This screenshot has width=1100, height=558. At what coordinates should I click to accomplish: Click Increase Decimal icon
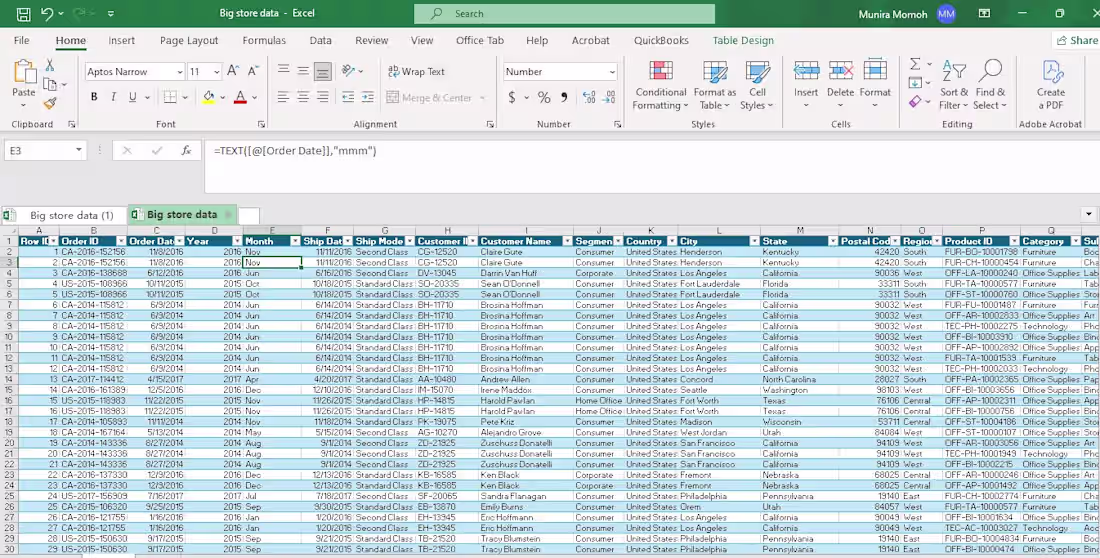pyautogui.click(x=589, y=98)
